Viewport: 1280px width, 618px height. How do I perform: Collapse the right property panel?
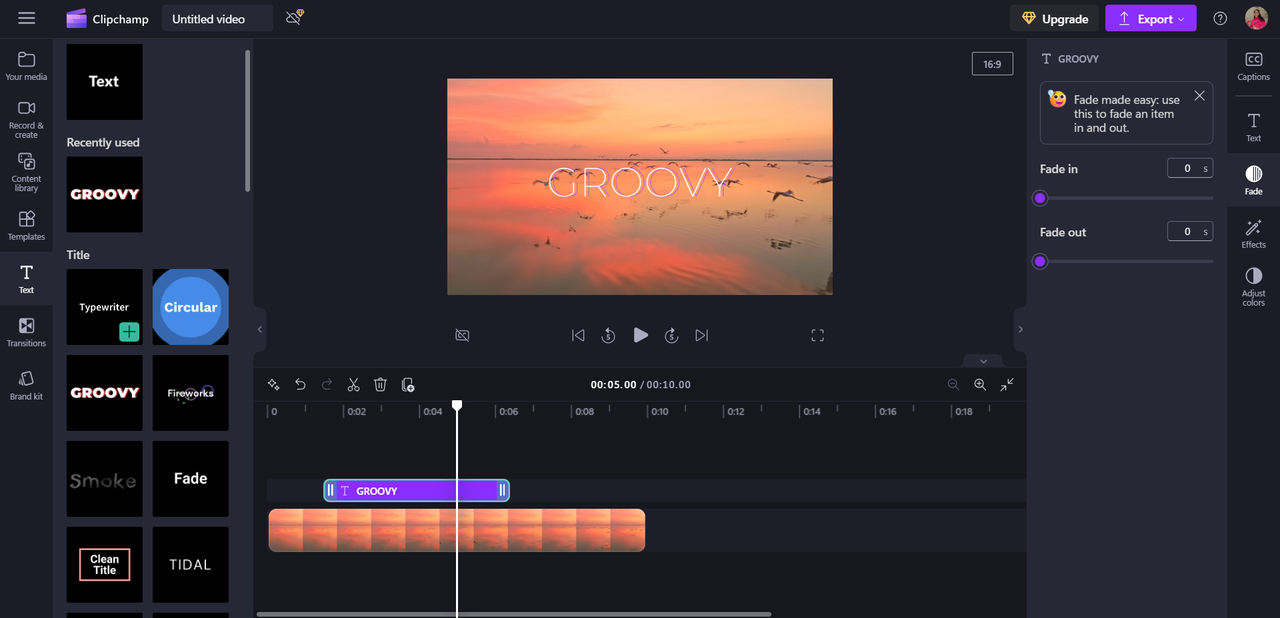pos(1020,329)
